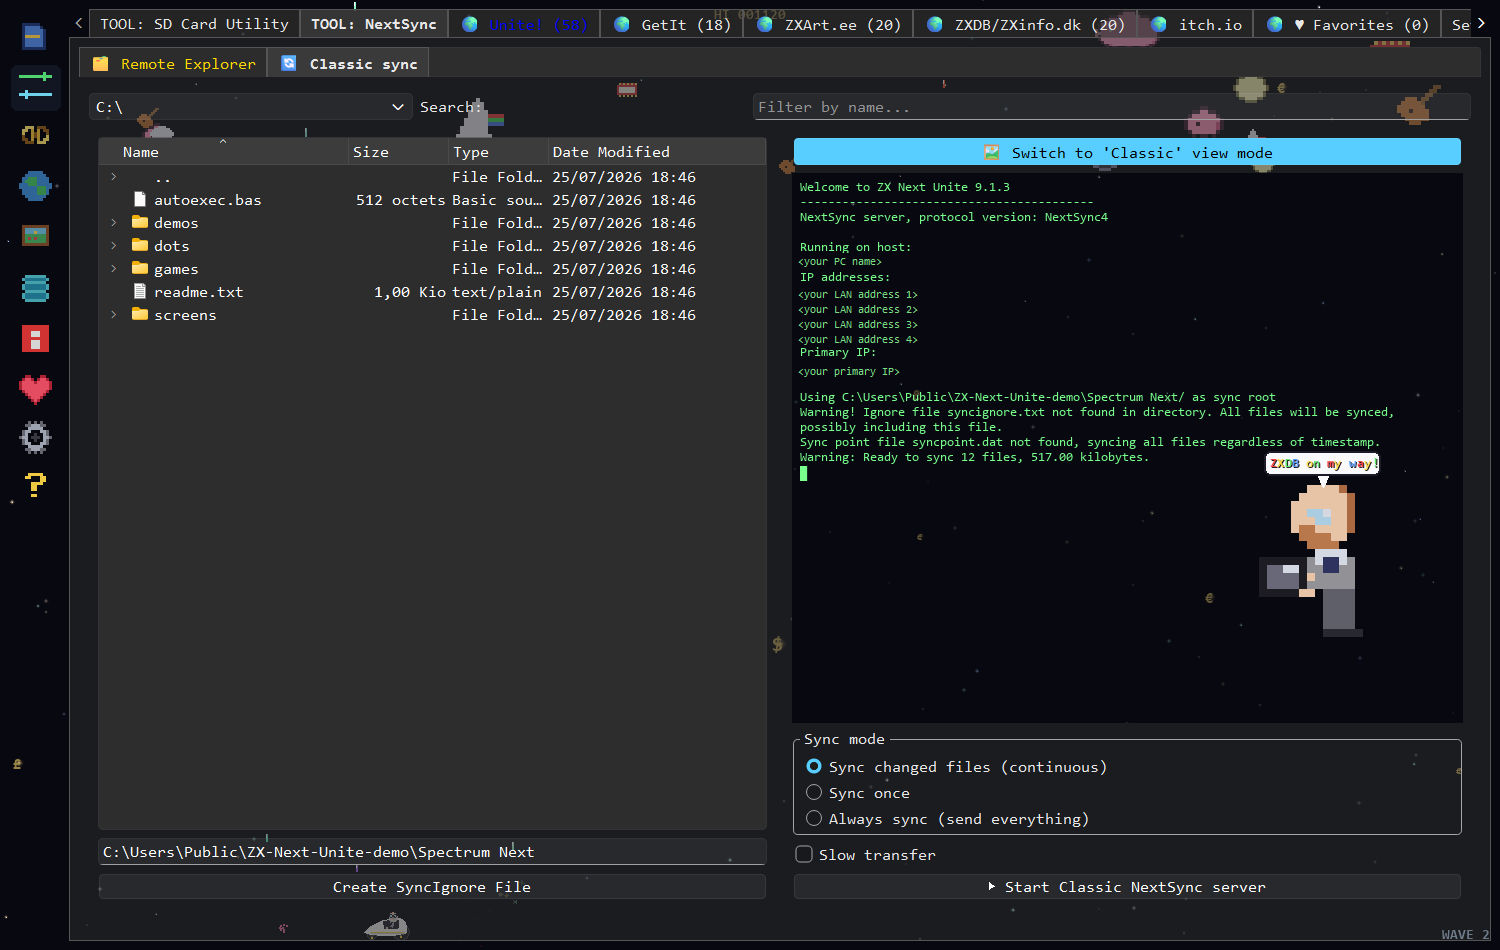This screenshot has height=950, width=1500.
Task: Click the picture icon in Switch view button
Action: [992, 152]
